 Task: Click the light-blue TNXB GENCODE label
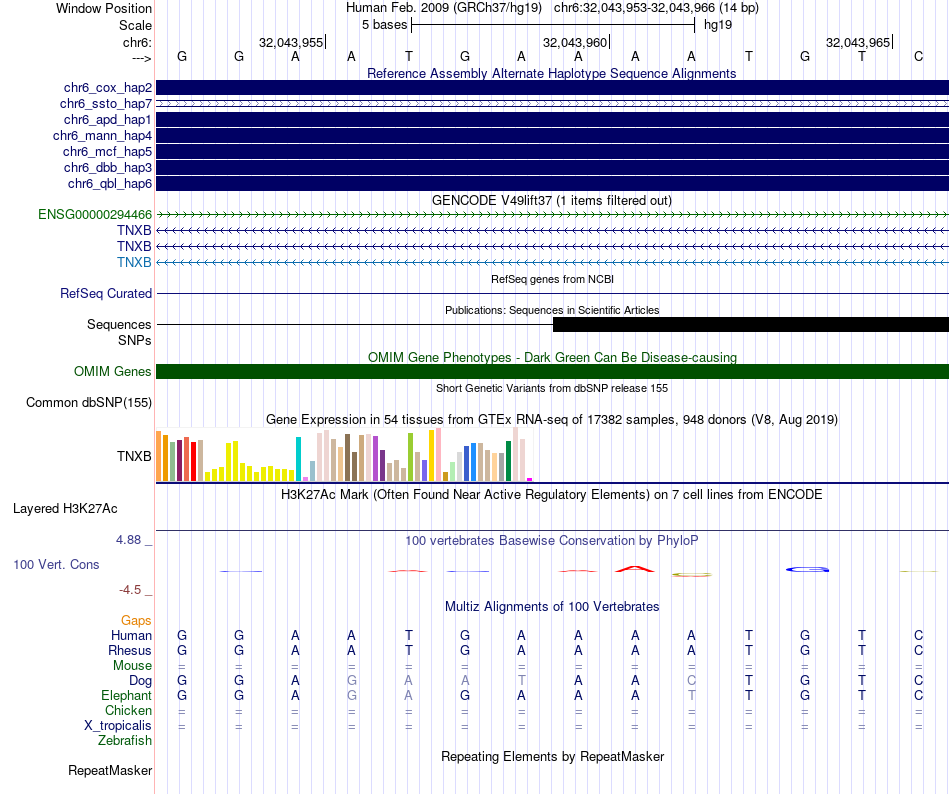pyautogui.click(x=134, y=262)
